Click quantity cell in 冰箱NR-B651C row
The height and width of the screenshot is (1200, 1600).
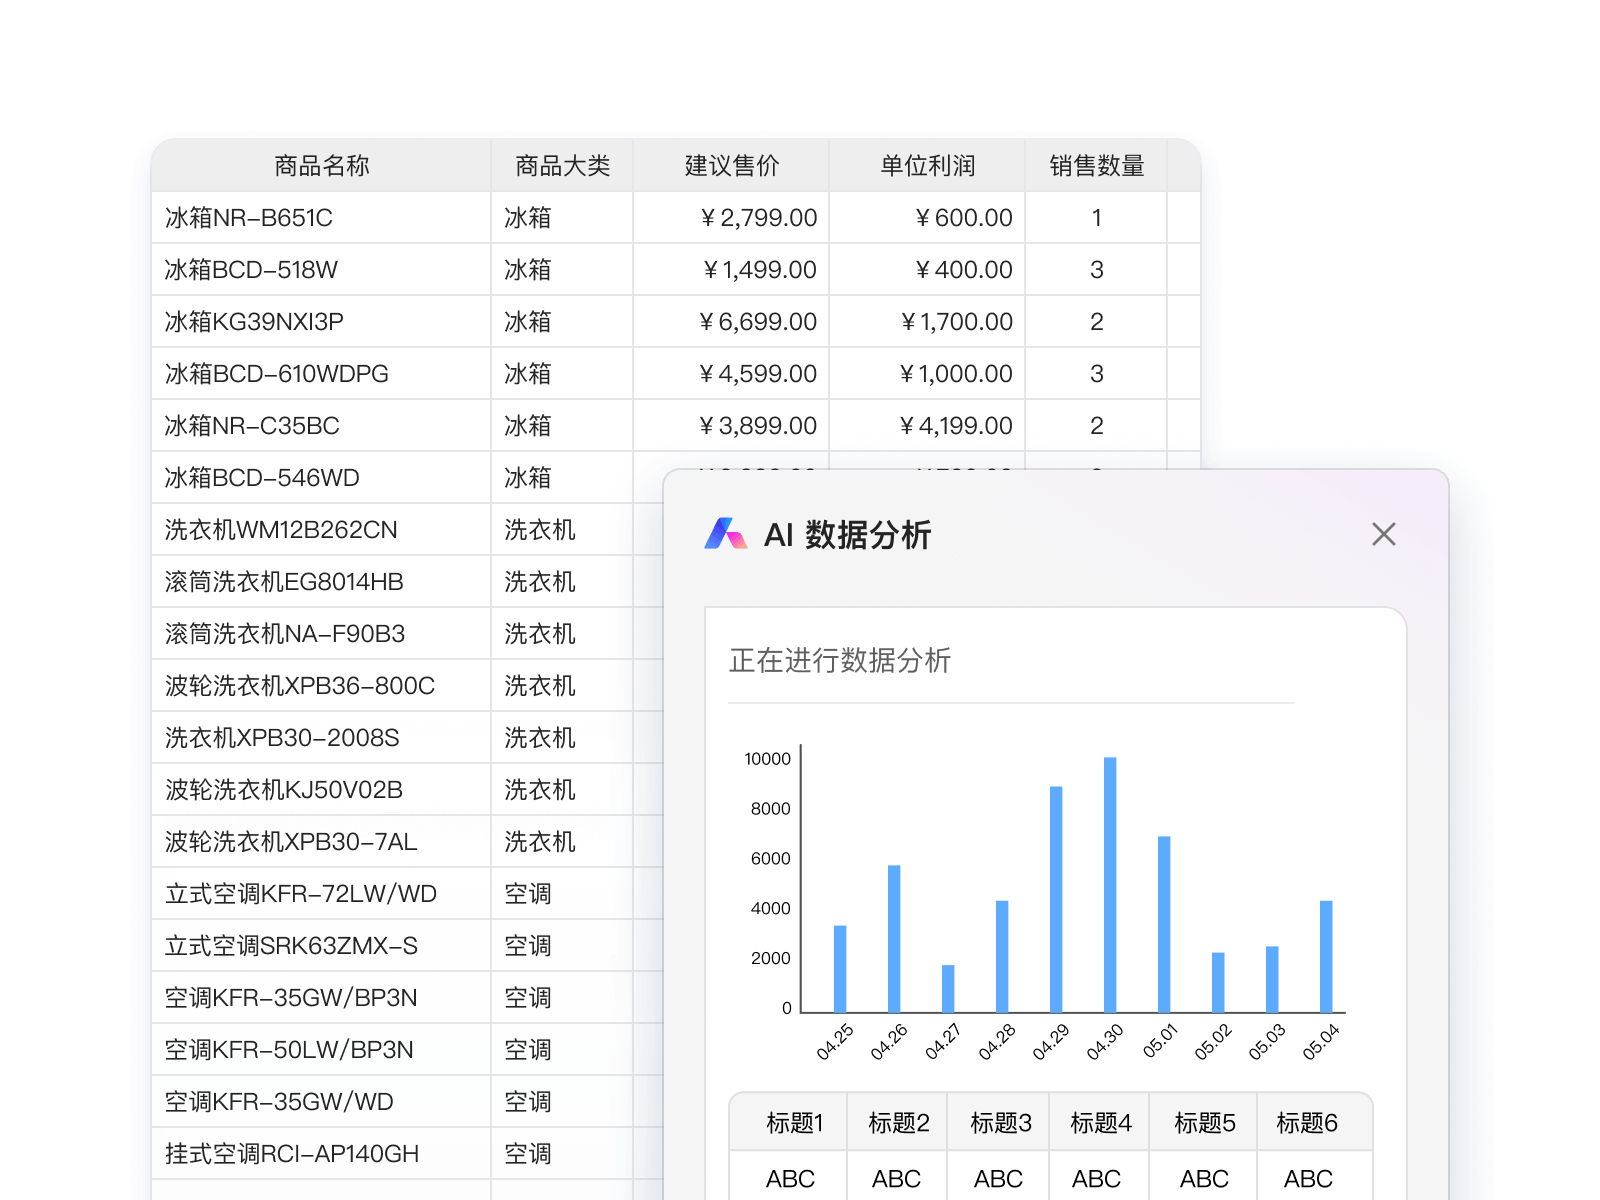click(1096, 218)
